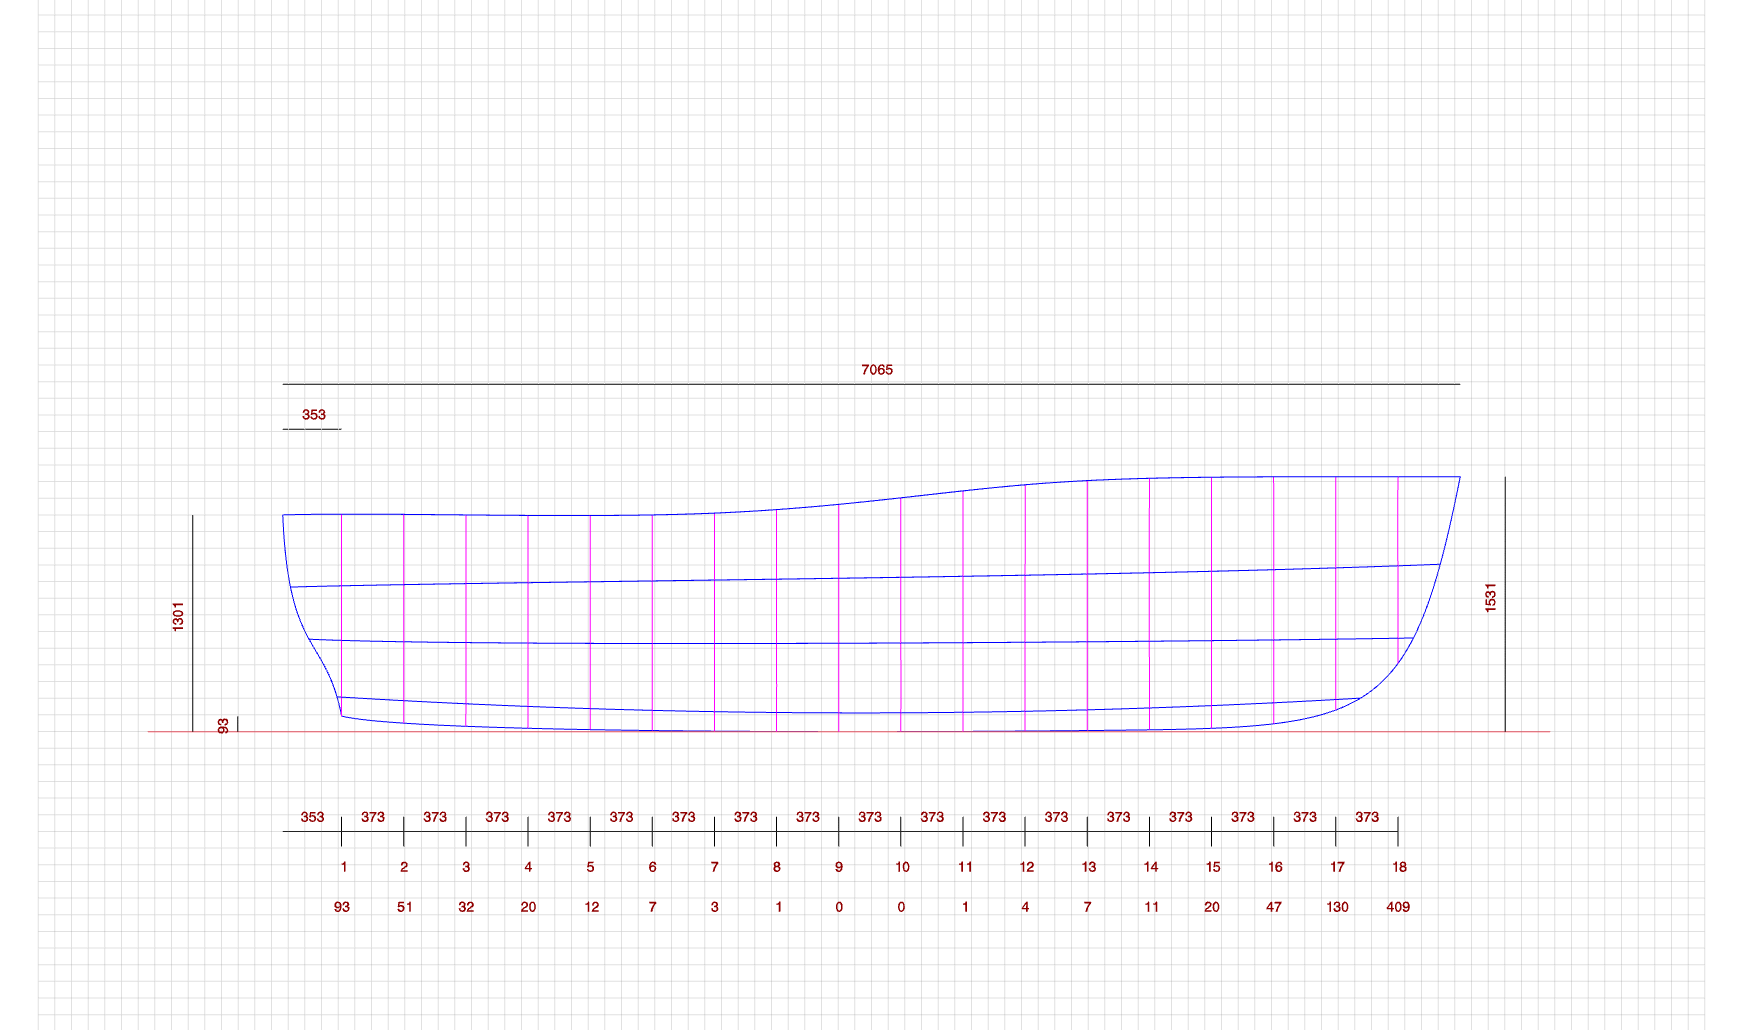Select the 1301 vertical height dimension text
The width and height of the screenshot is (1743, 1030).
(x=178, y=616)
